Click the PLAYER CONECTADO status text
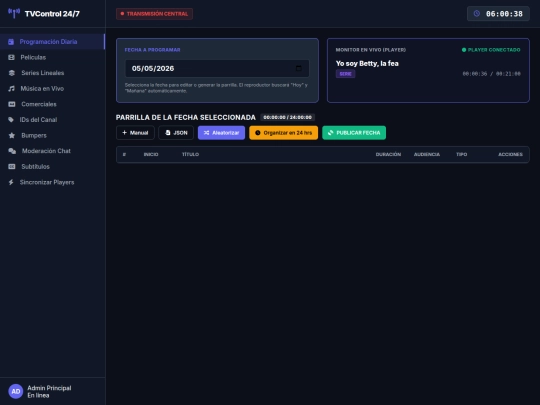540x405 pixels. 494,50
